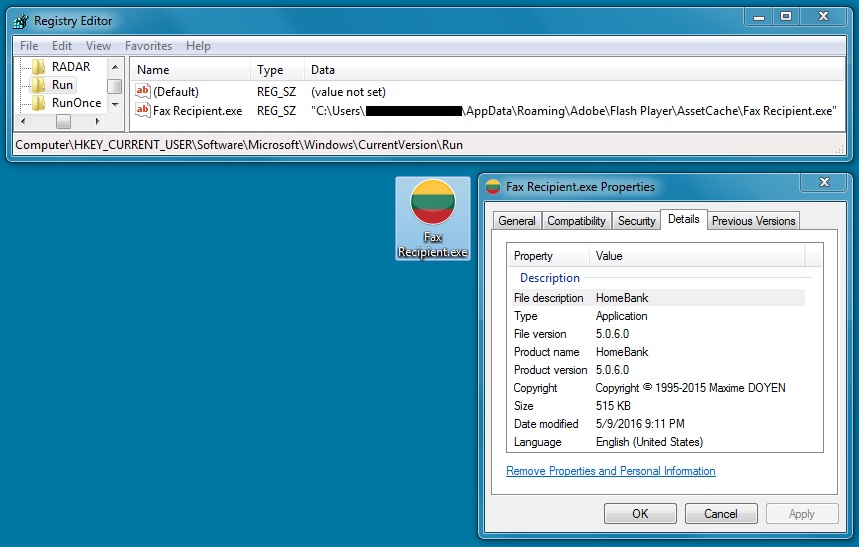Viewport: 859px width, 547px height.
Task: Click the OK button
Action: click(640, 514)
